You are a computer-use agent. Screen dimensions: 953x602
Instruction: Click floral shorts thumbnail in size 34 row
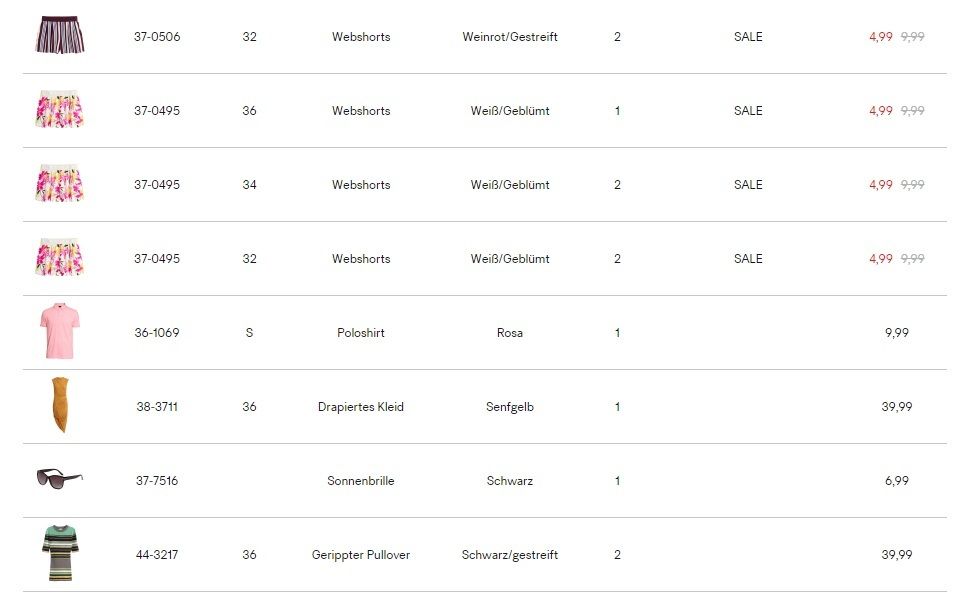click(60, 184)
